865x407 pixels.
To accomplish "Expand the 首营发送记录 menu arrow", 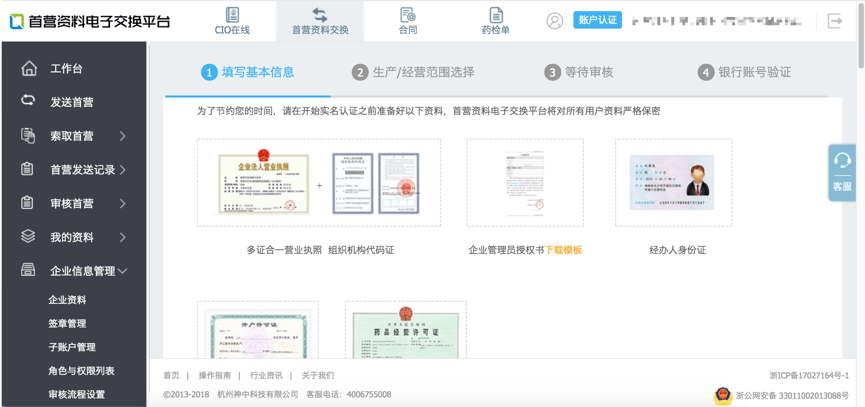I will tap(122, 170).
